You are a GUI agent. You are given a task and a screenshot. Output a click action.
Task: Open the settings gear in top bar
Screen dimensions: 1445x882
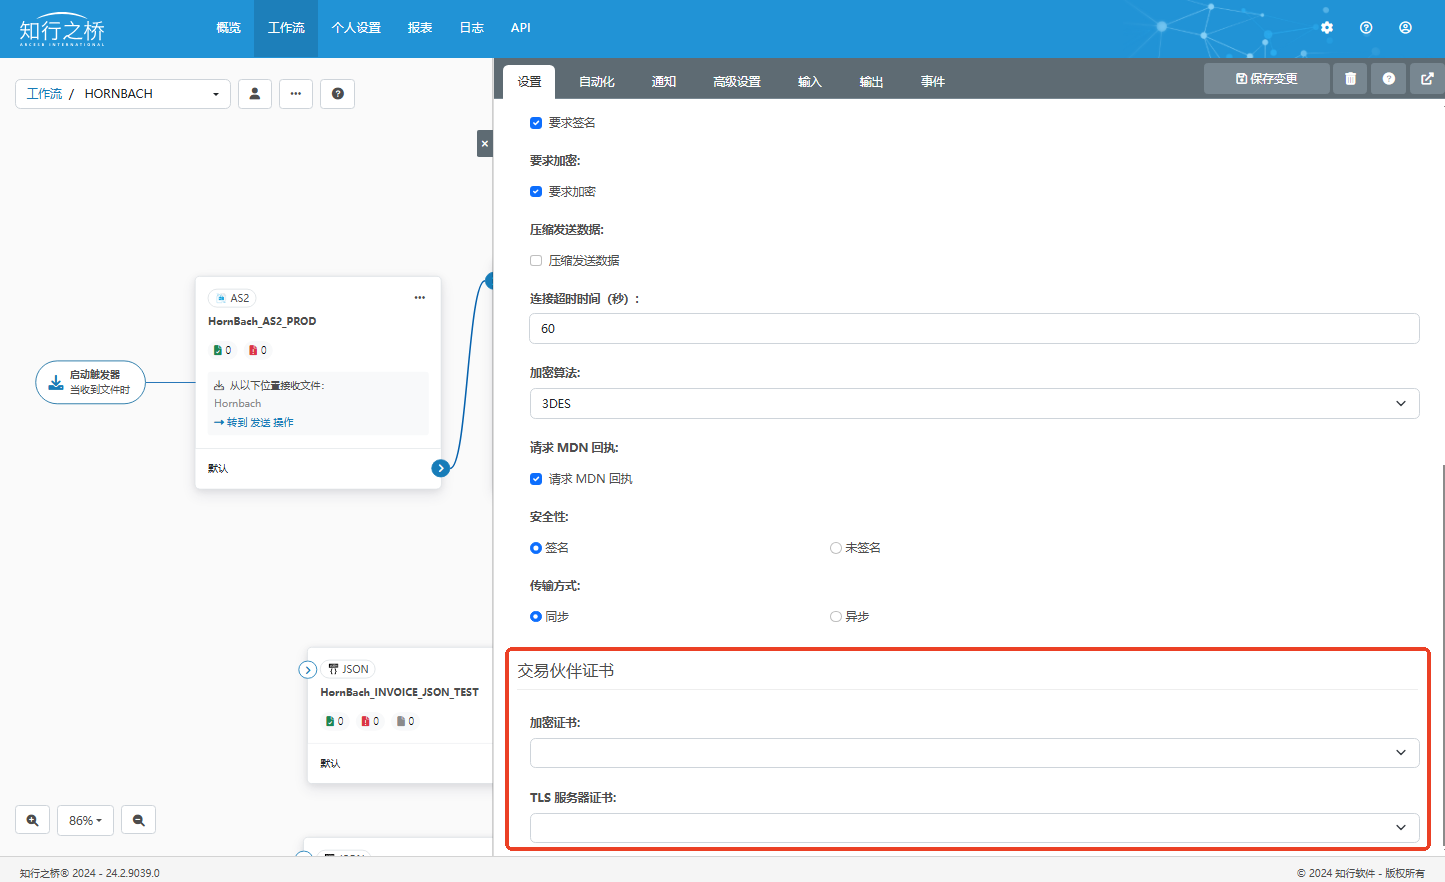pos(1326,28)
